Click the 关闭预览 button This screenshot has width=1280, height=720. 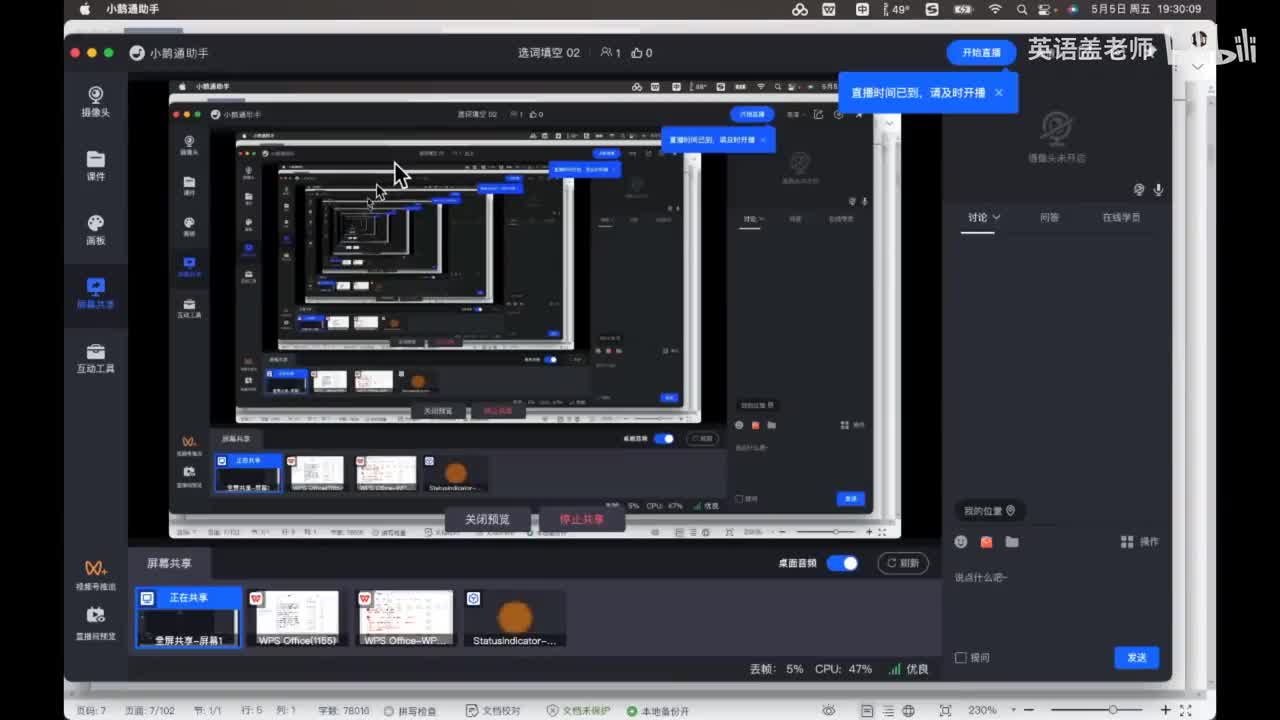[487, 519]
